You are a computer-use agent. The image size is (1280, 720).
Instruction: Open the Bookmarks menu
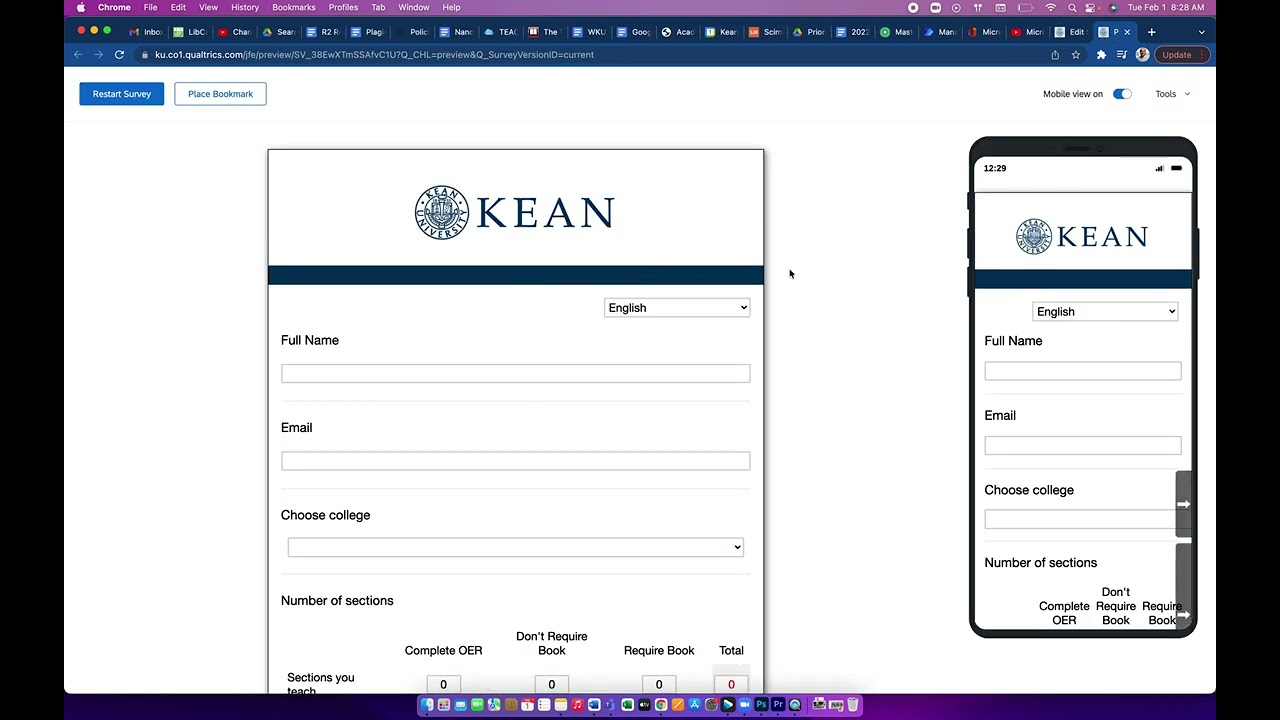pos(294,7)
